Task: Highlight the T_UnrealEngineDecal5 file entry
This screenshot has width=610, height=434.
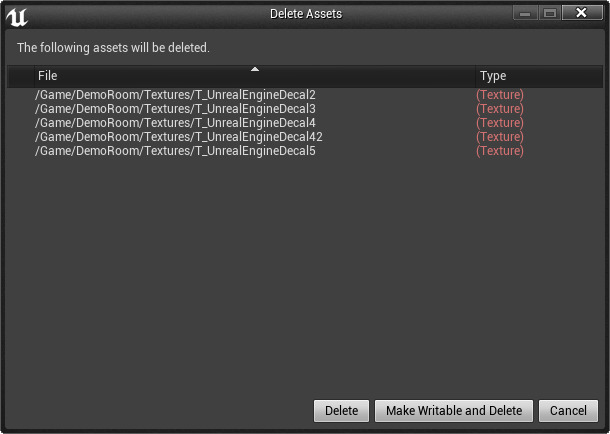Action: coord(175,151)
